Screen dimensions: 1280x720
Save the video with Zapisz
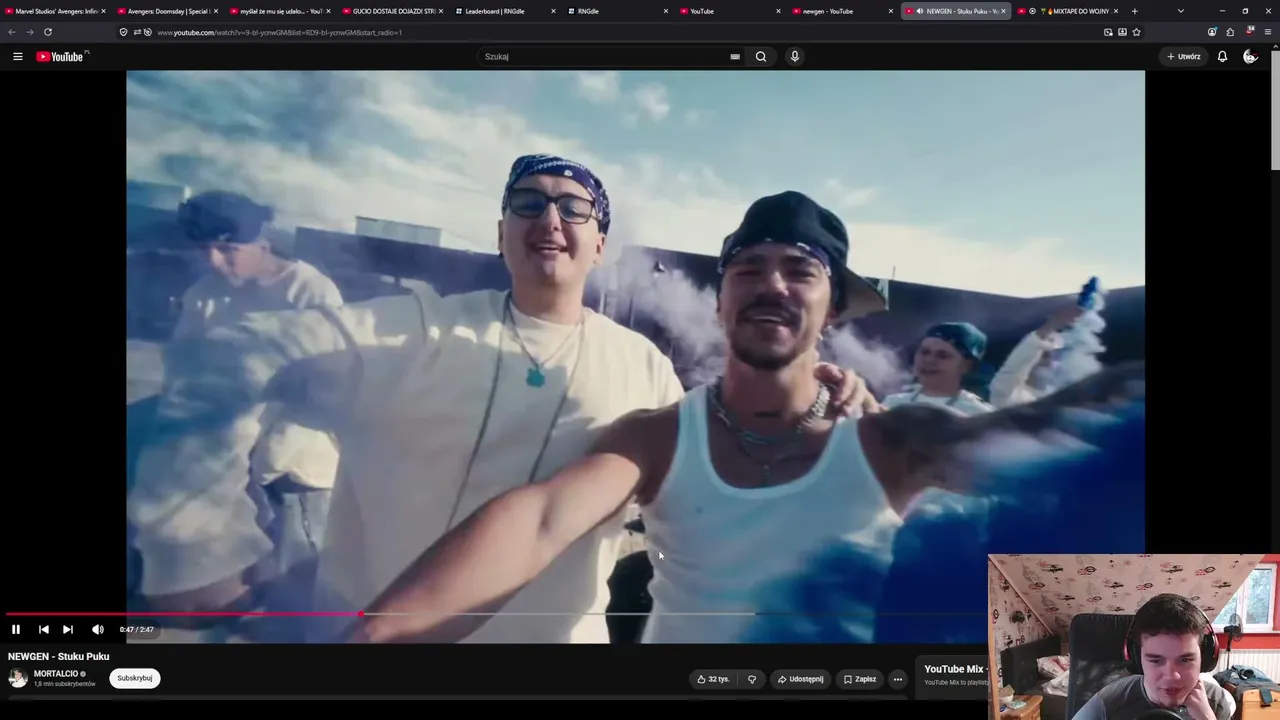pos(860,679)
